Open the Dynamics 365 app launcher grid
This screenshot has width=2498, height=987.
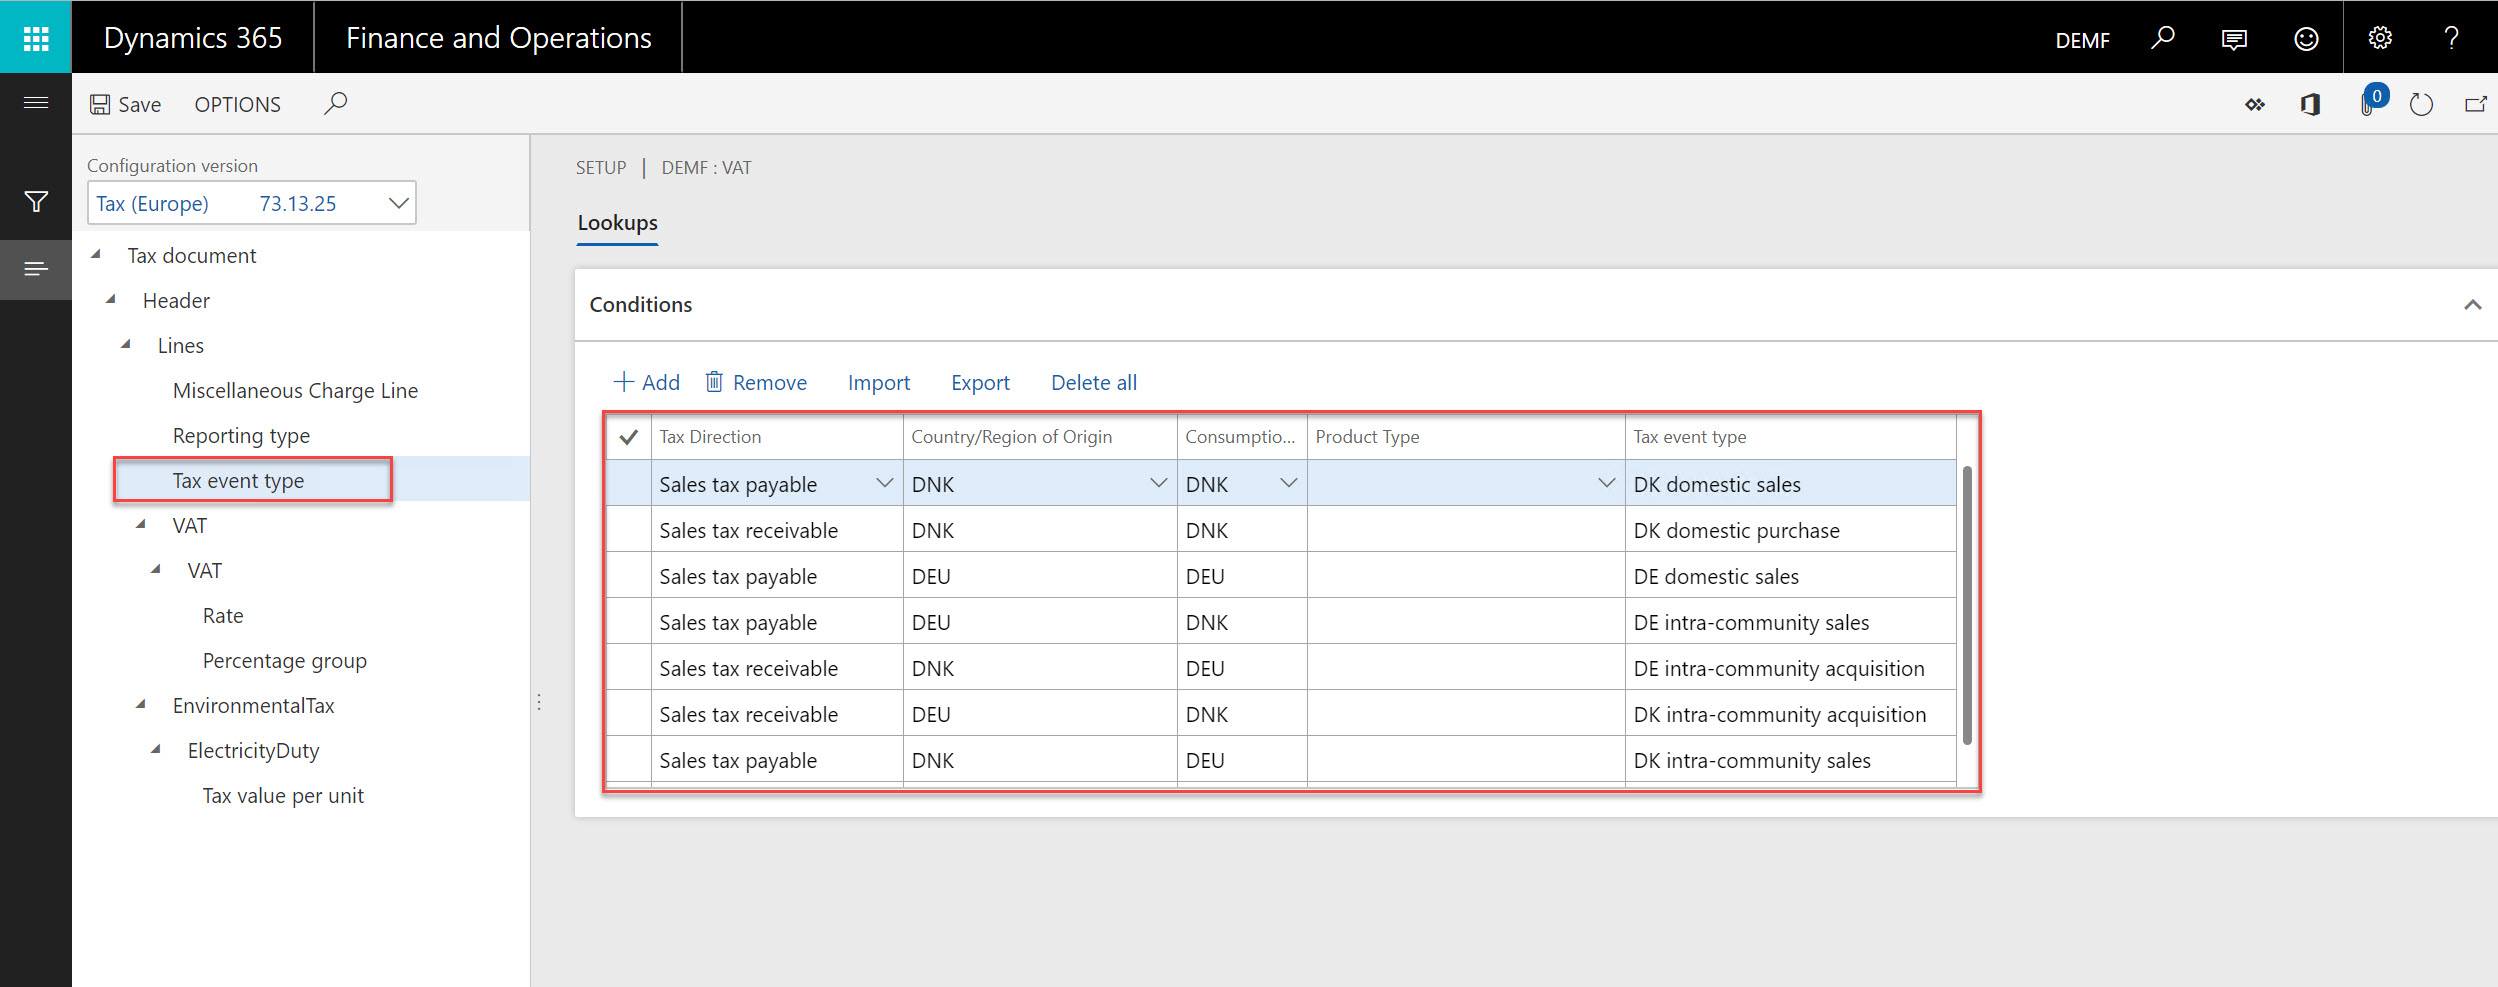click(36, 37)
